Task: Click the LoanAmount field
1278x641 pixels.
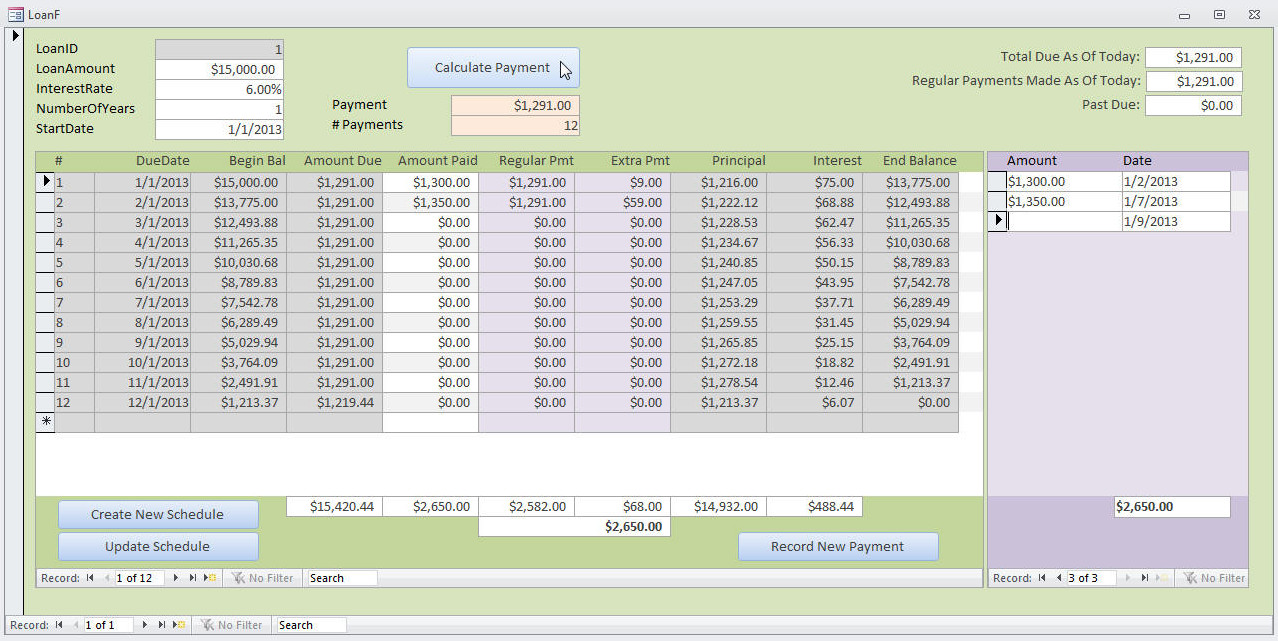Action: point(220,69)
